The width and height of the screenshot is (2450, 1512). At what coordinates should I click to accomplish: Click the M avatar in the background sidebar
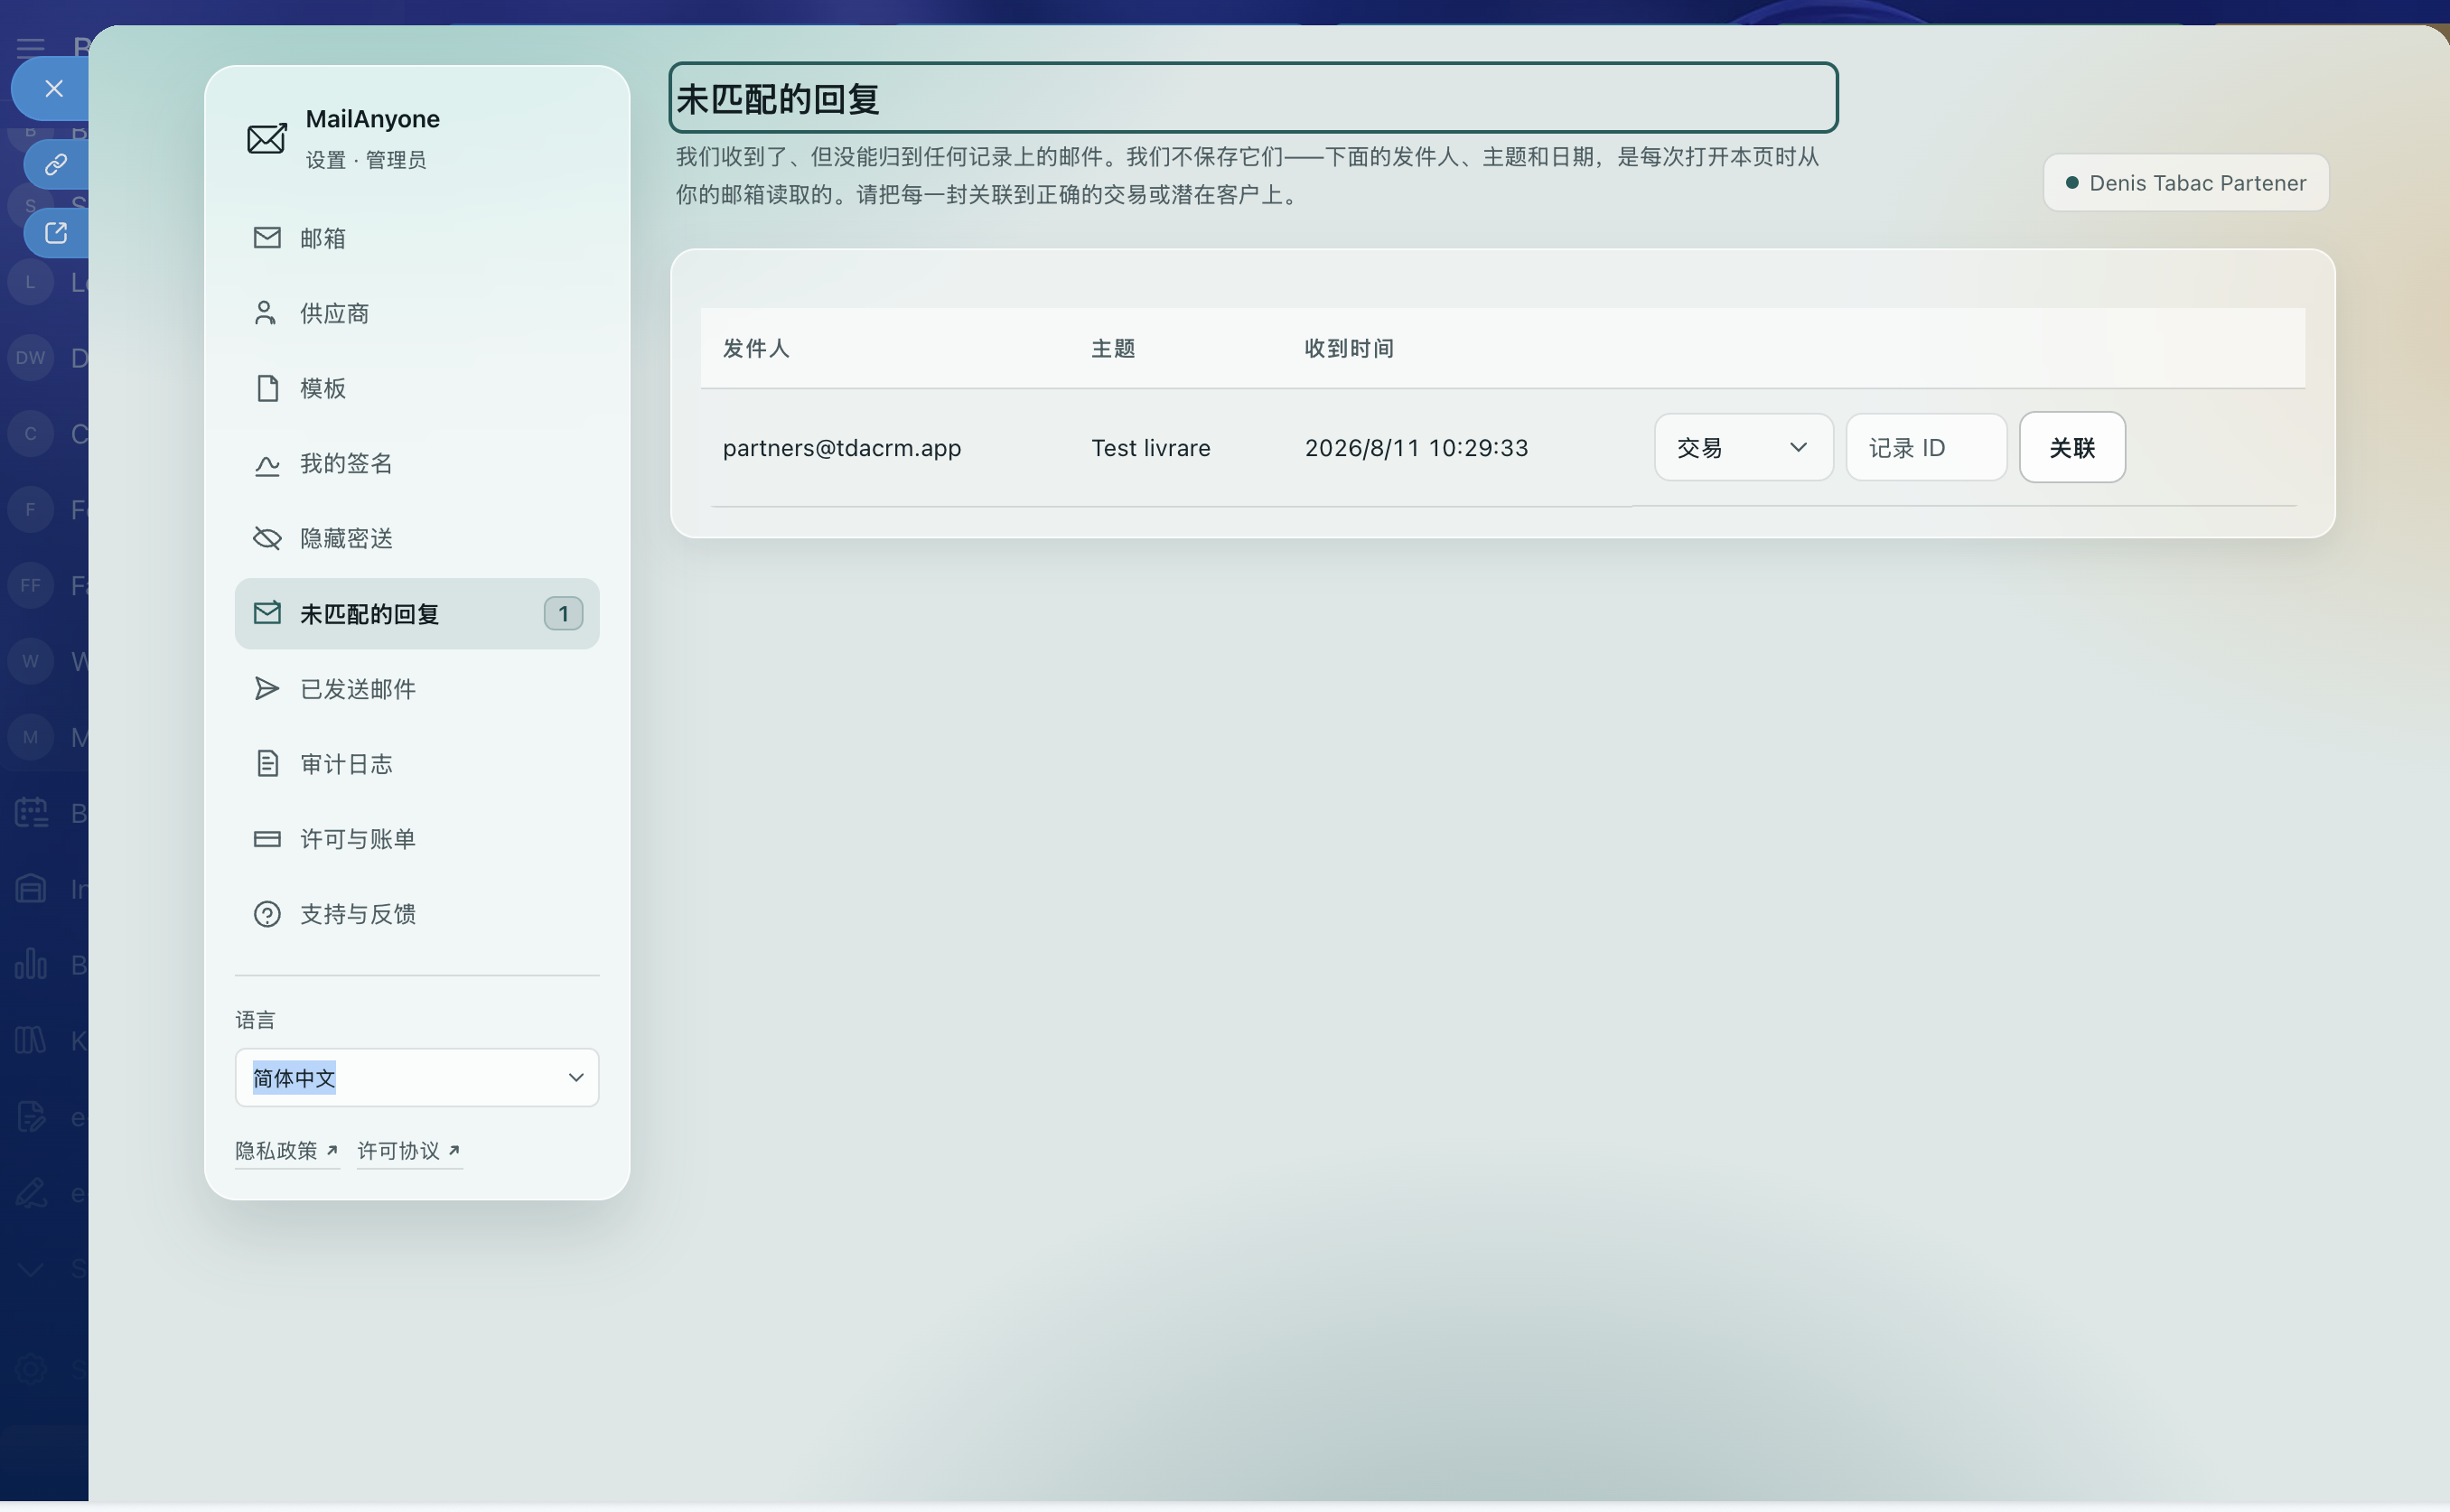tap(31, 737)
